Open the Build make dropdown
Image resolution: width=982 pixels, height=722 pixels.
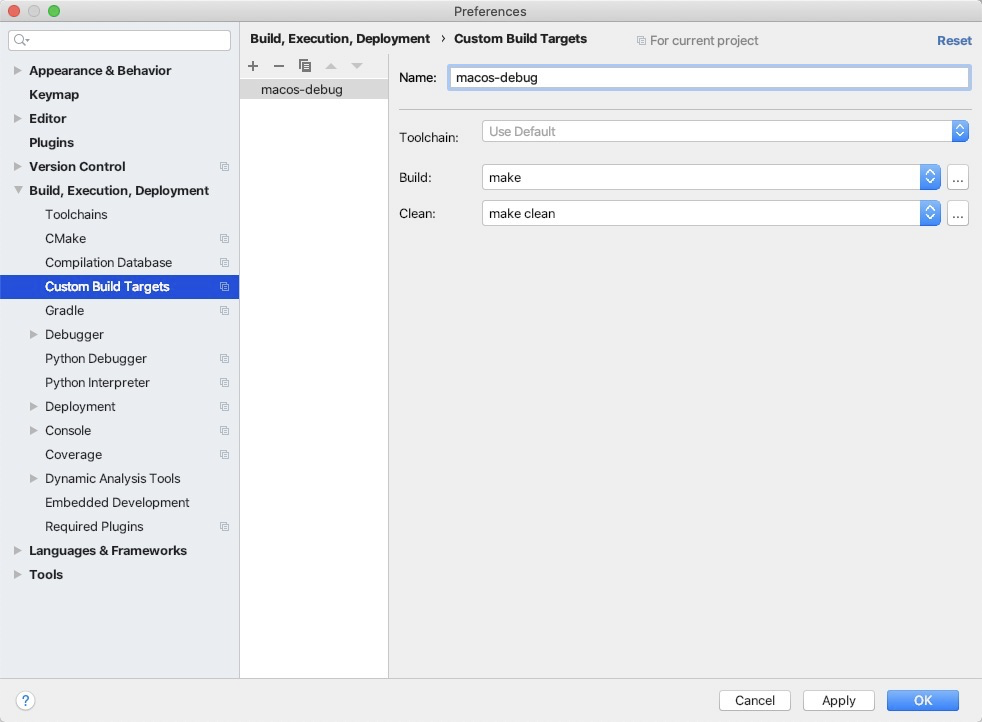pos(711,177)
